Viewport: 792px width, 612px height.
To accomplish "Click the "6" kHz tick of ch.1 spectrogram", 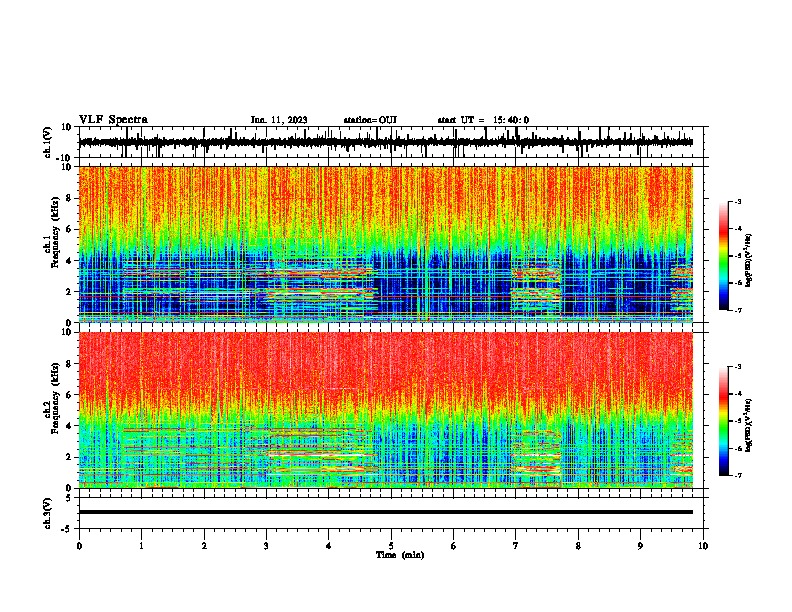I will pos(69,230).
